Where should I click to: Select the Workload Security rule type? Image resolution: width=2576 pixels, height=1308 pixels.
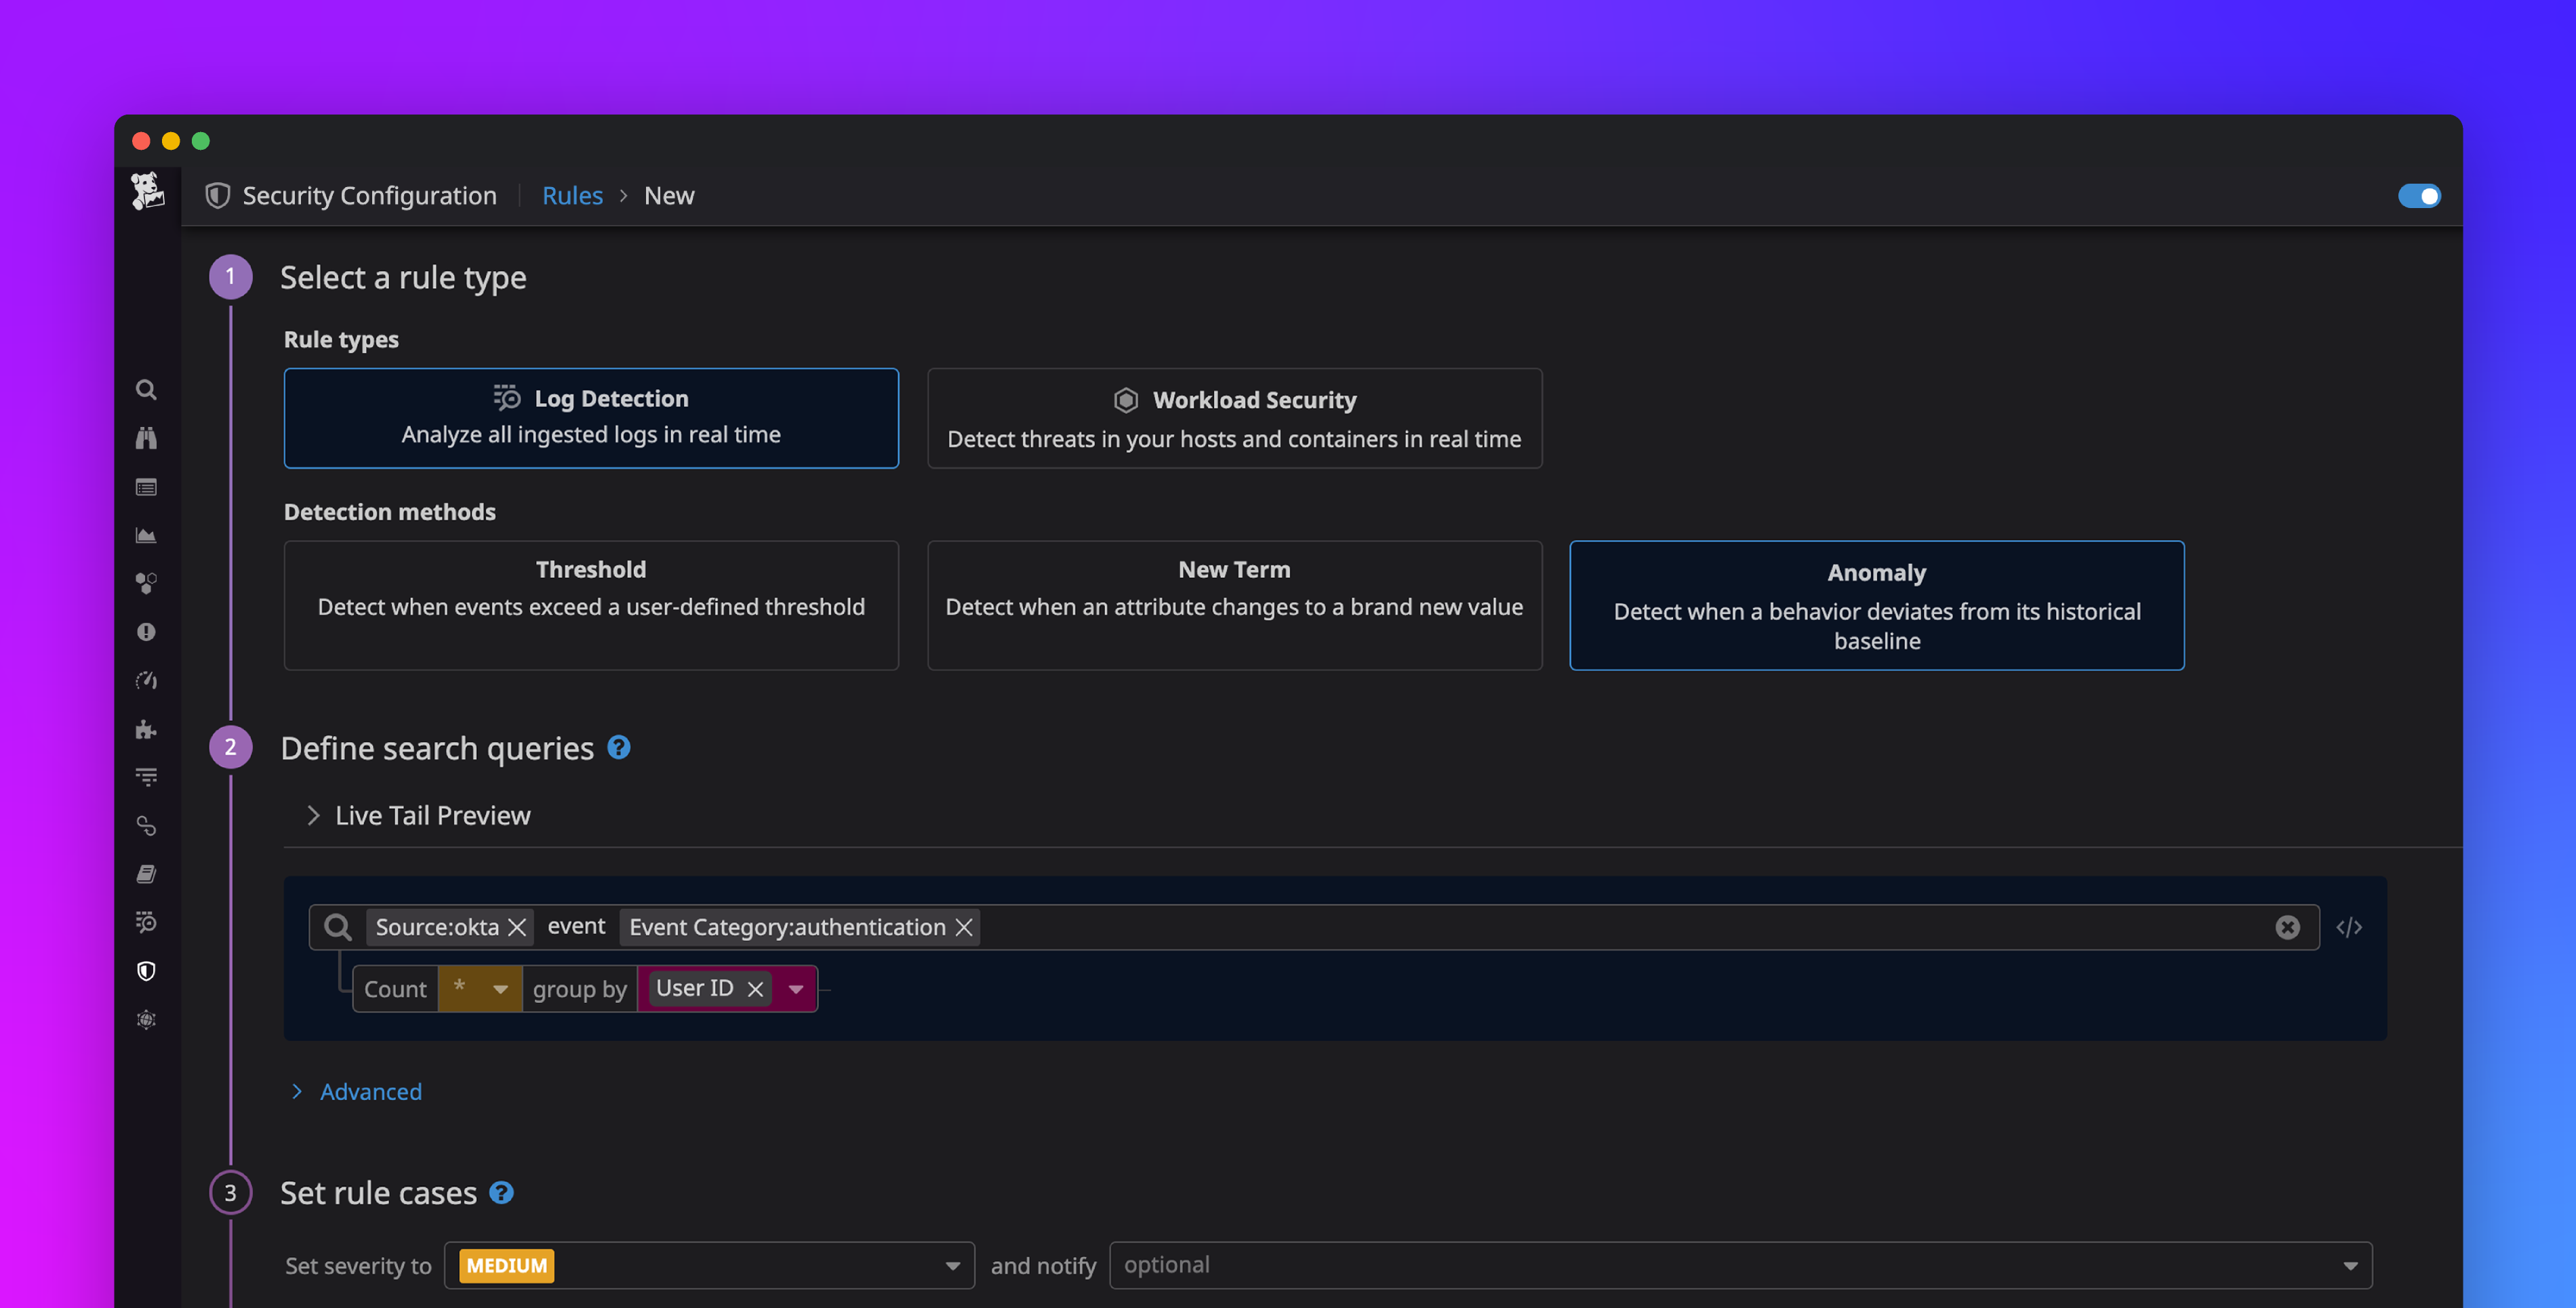coord(1234,418)
